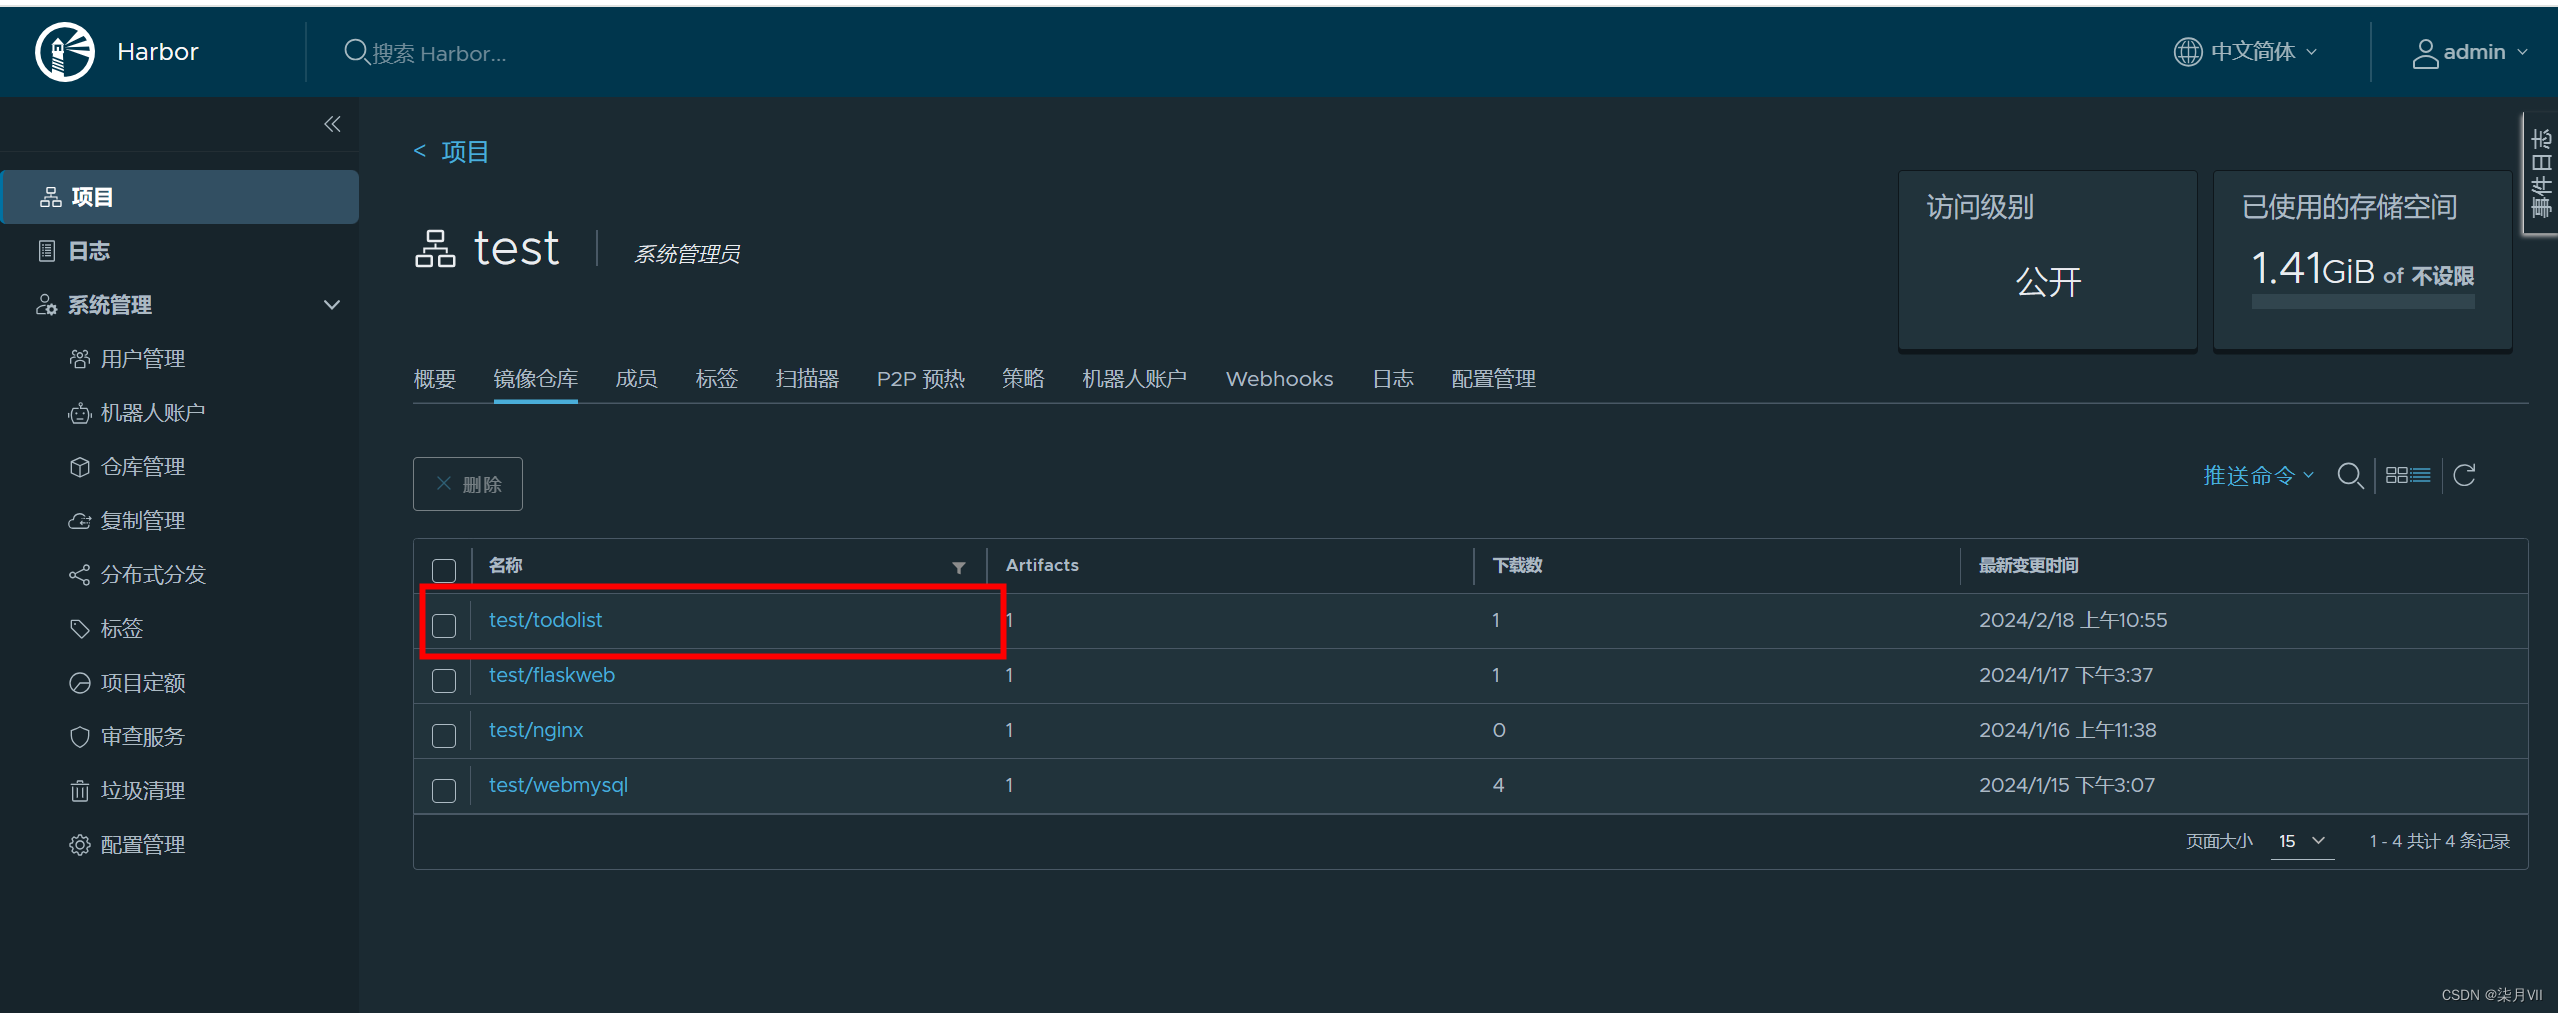Switch to the P2P 预热 tab
The height and width of the screenshot is (1013, 2558).
coord(920,379)
